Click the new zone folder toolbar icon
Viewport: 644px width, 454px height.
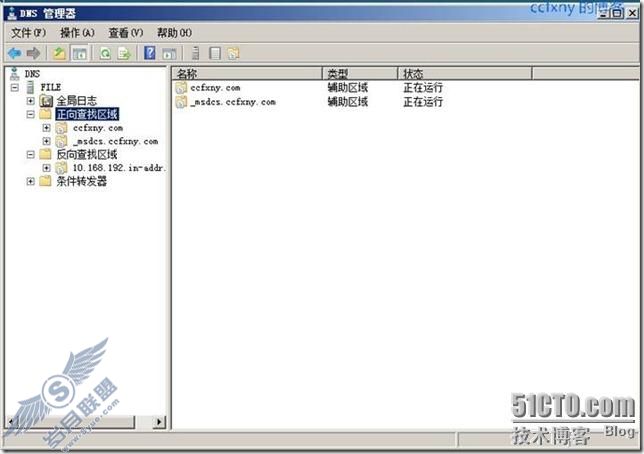pyautogui.click(x=233, y=53)
